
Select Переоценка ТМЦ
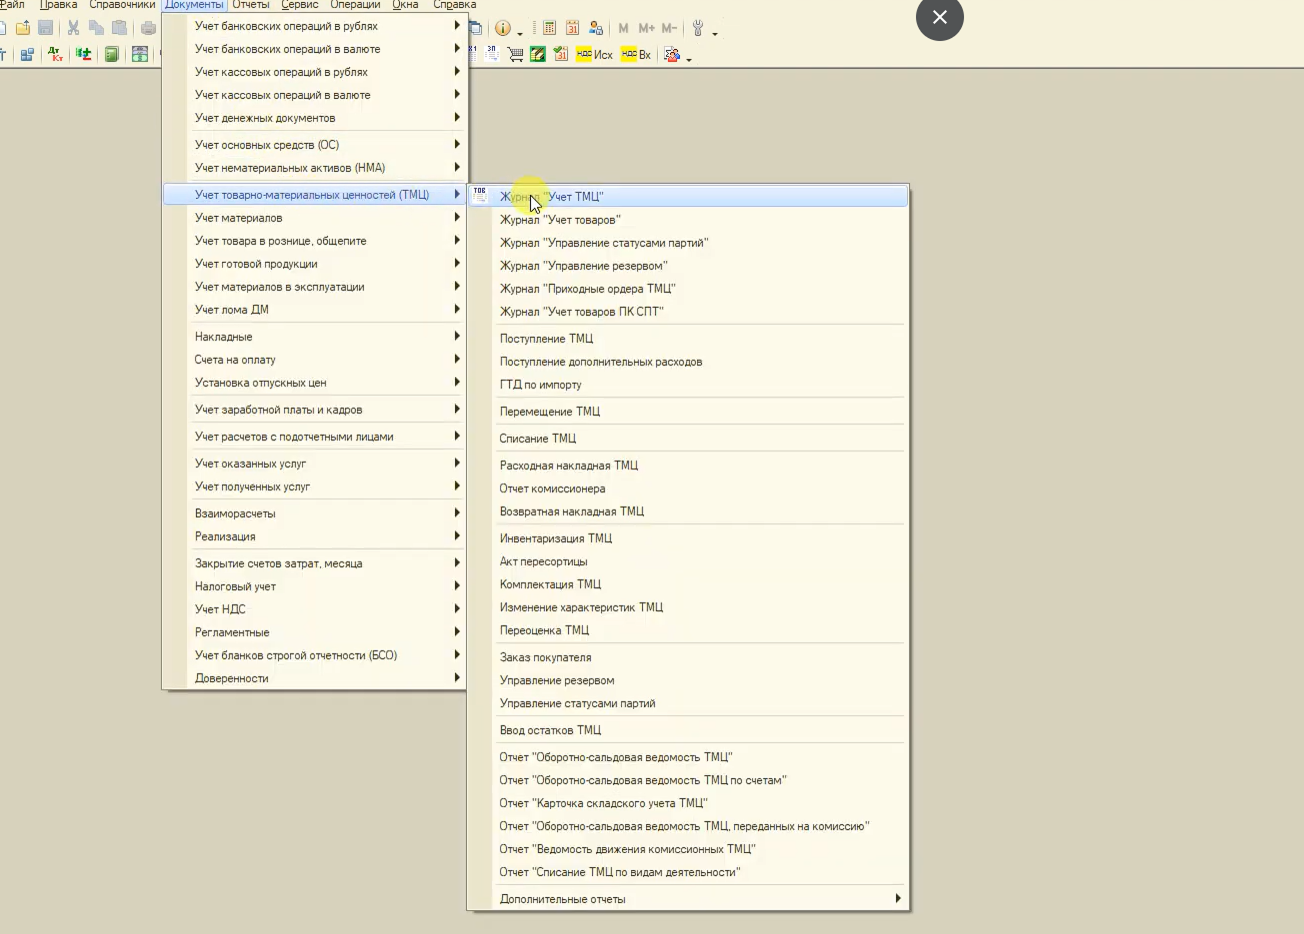tap(688, 631)
